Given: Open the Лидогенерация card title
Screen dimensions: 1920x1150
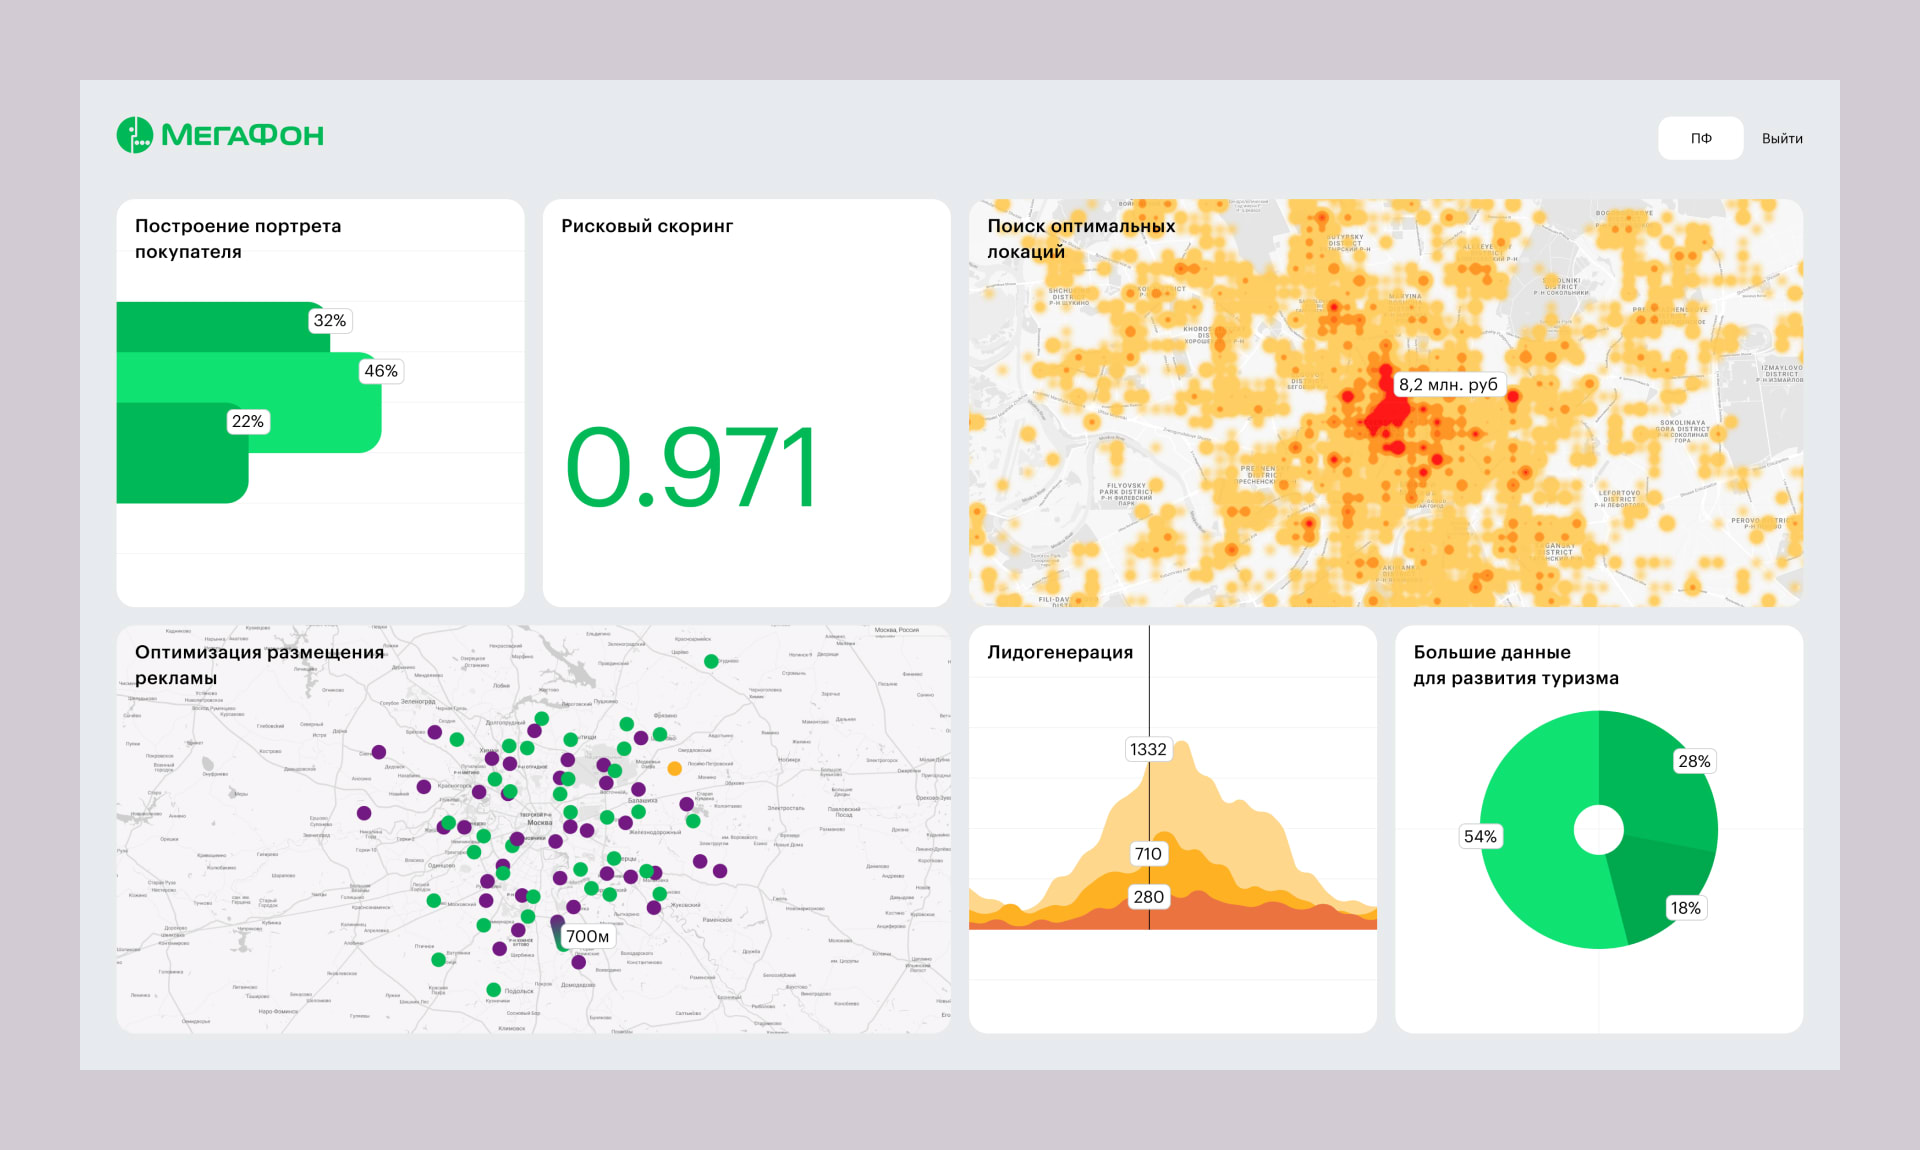Looking at the screenshot, I should tap(1060, 652).
